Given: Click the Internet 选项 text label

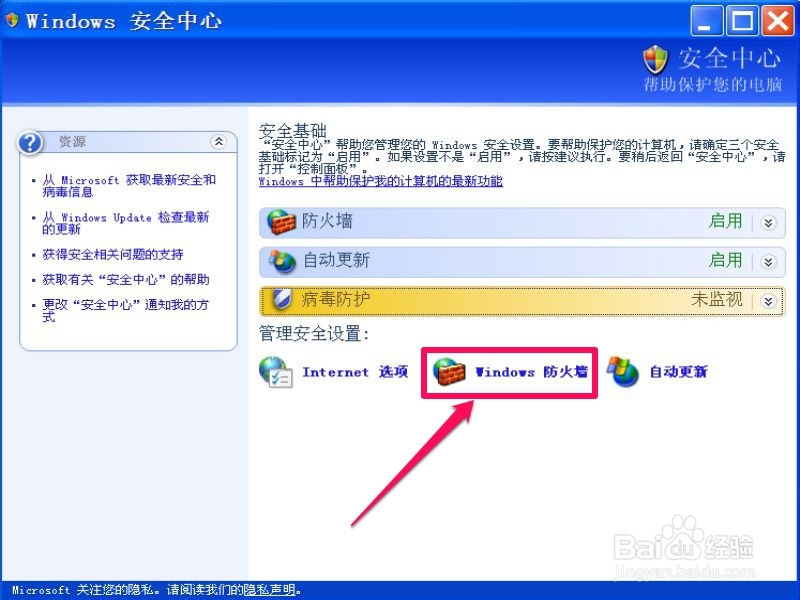Looking at the screenshot, I should click(x=355, y=372).
